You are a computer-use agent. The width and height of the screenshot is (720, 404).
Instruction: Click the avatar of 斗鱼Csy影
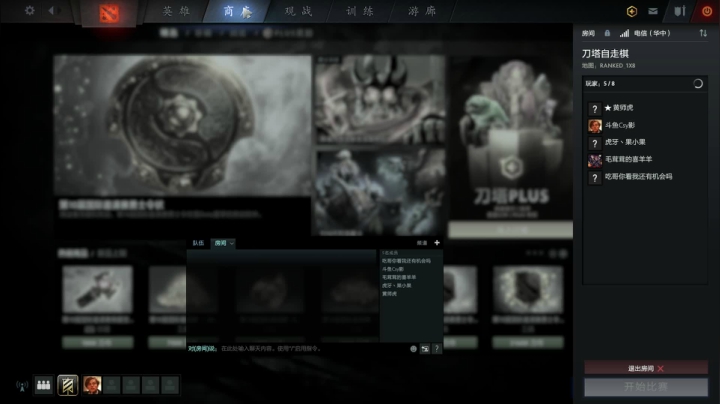click(x=595, y=126)
